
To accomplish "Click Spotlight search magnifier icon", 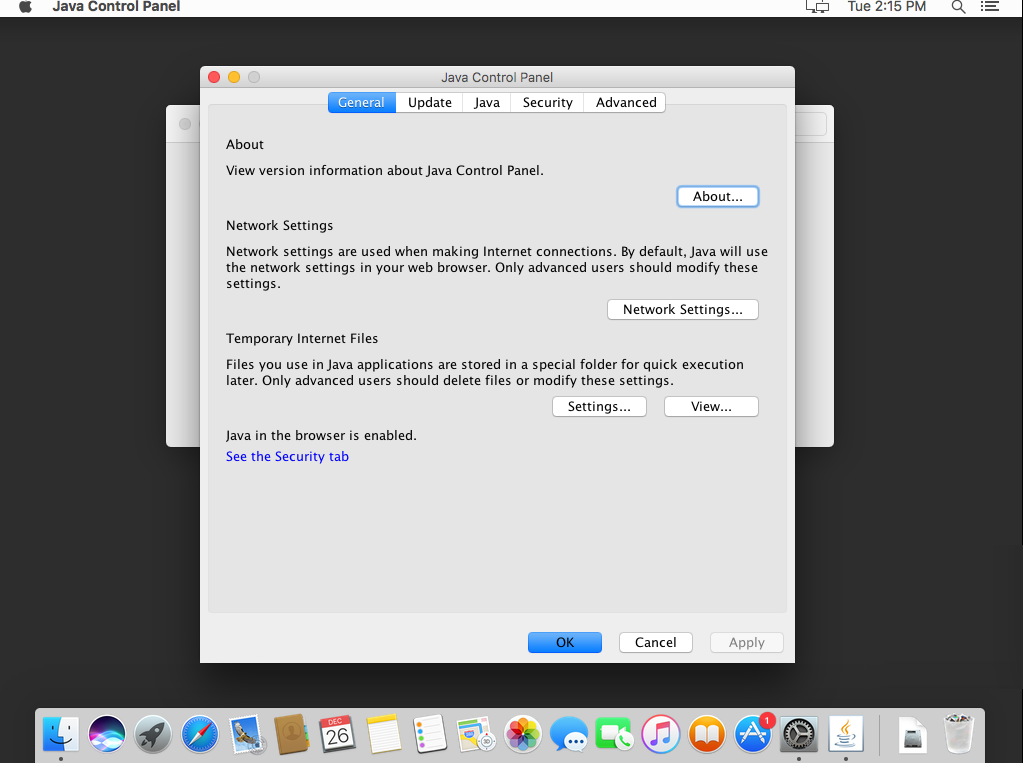I will 958,7.
